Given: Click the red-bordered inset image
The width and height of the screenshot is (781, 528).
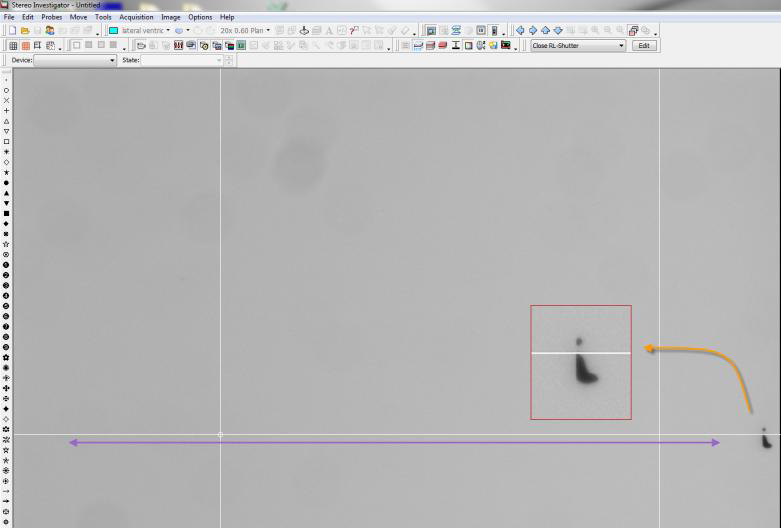Looking at the screenshot, I should tap(581, 362).
